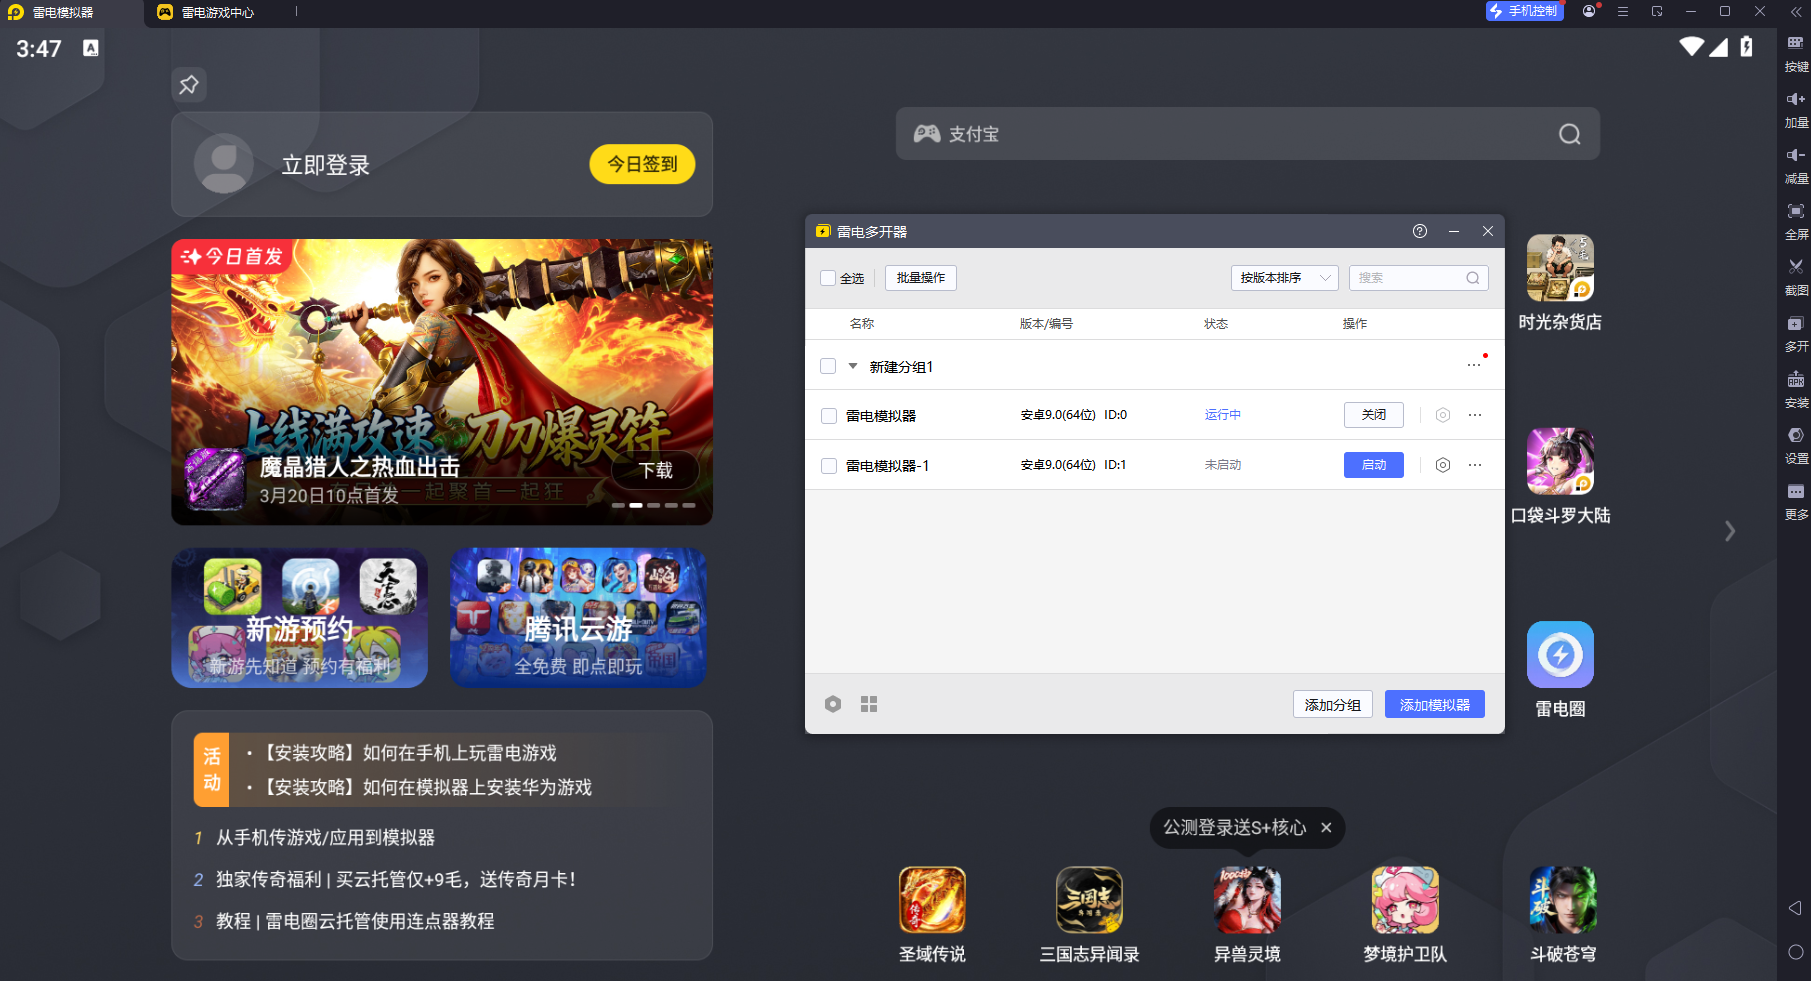Open the 异兽灵境 game icon
The image size is (1811, 981).
(1247, 900)
